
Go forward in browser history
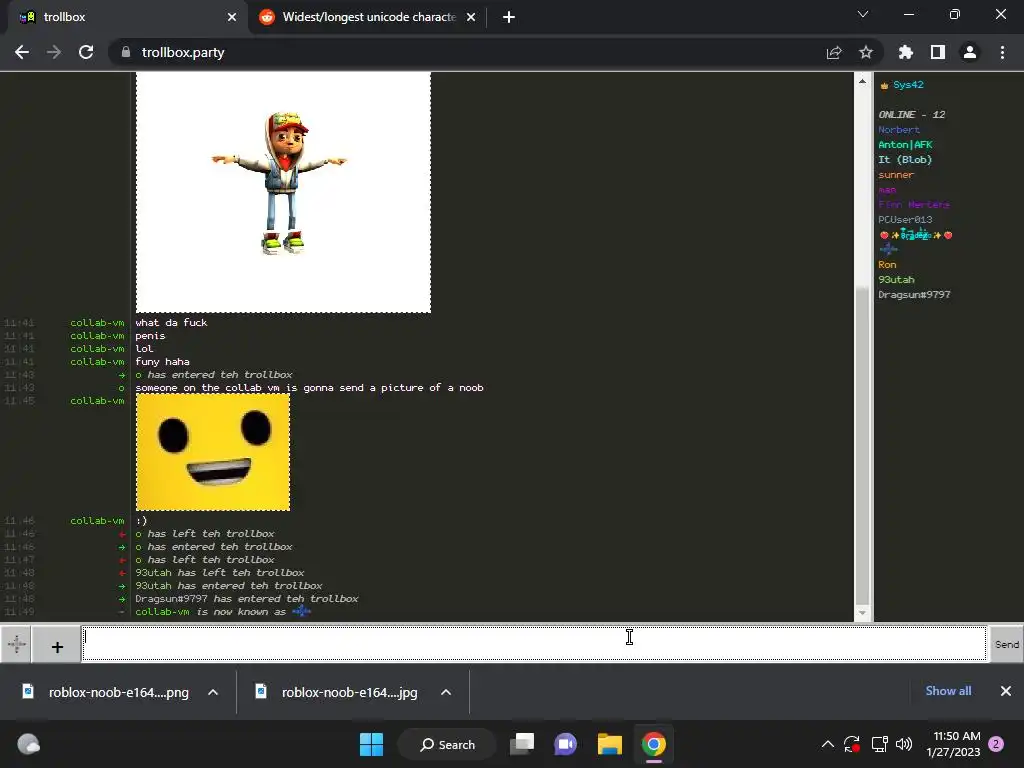tap(54, 52)
